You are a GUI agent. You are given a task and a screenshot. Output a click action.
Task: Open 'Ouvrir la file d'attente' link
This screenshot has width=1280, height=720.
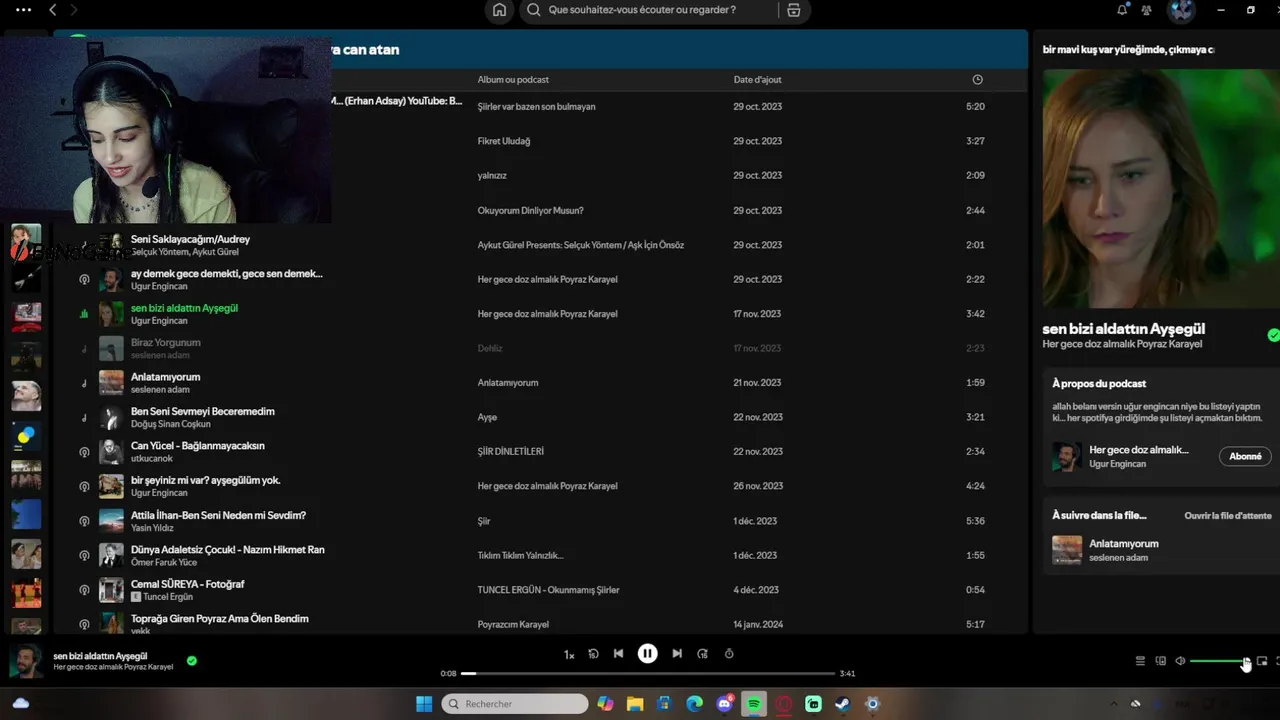(x=1228, y=516)
